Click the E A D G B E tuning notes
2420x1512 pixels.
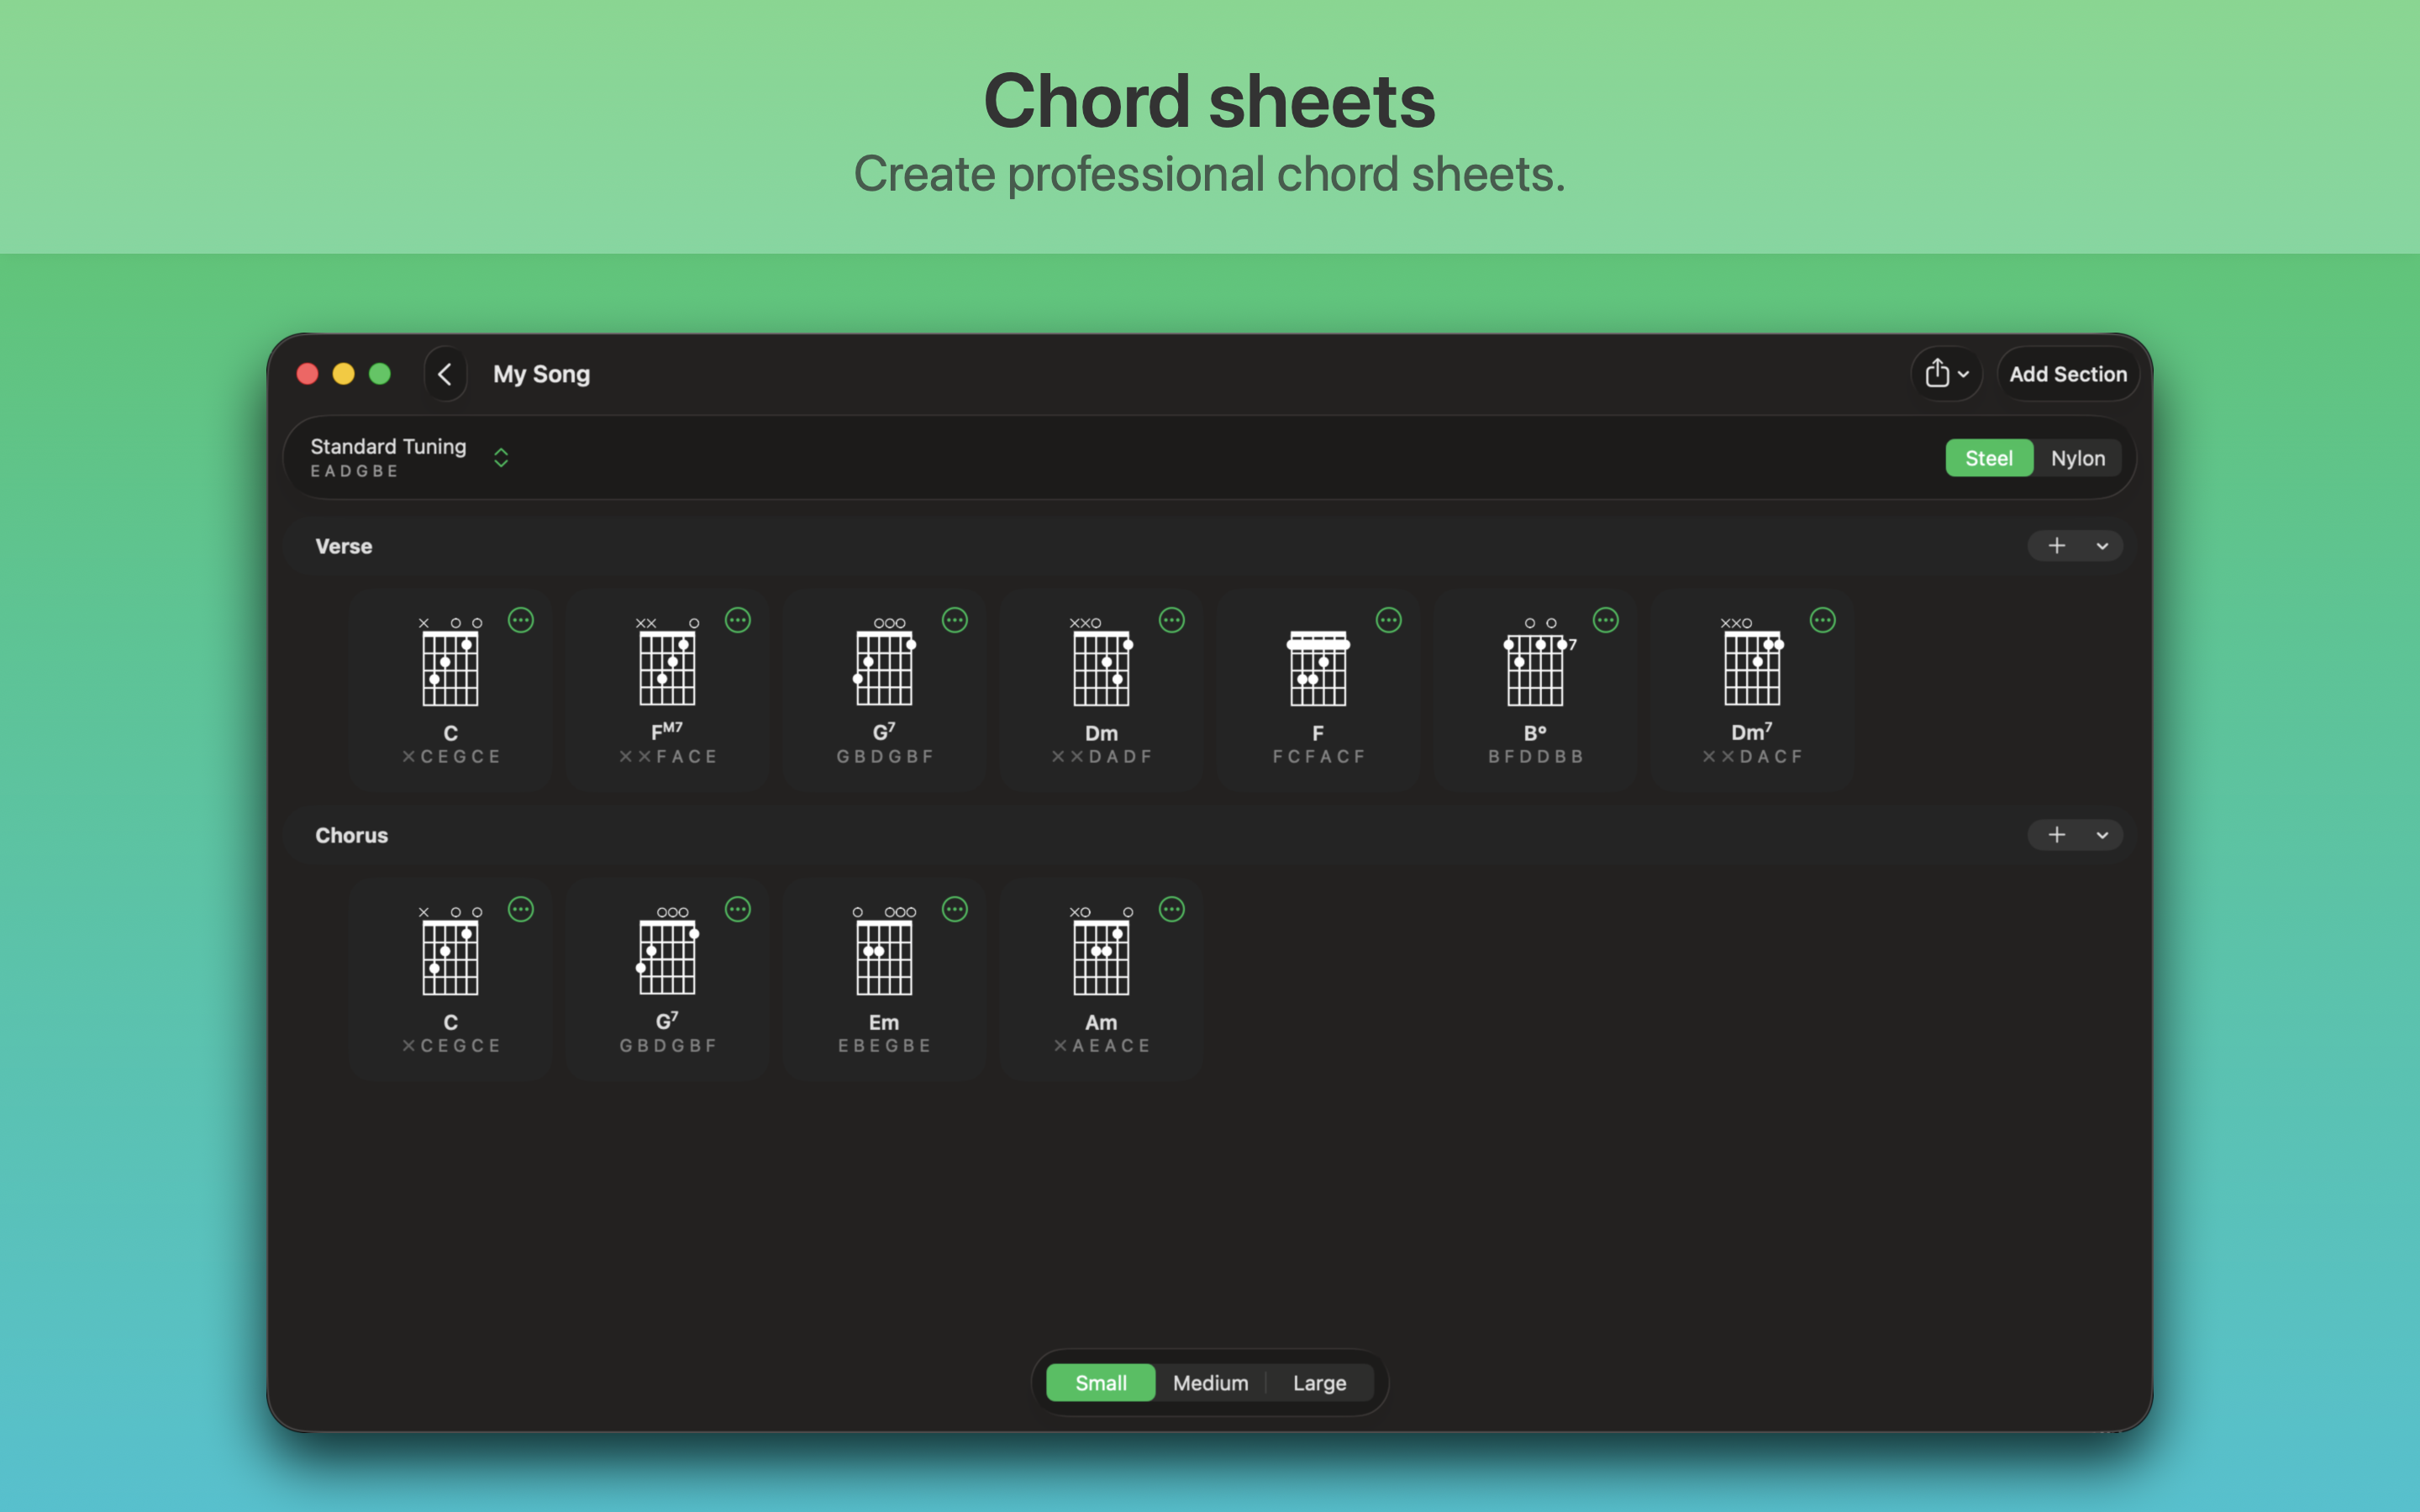354,471
